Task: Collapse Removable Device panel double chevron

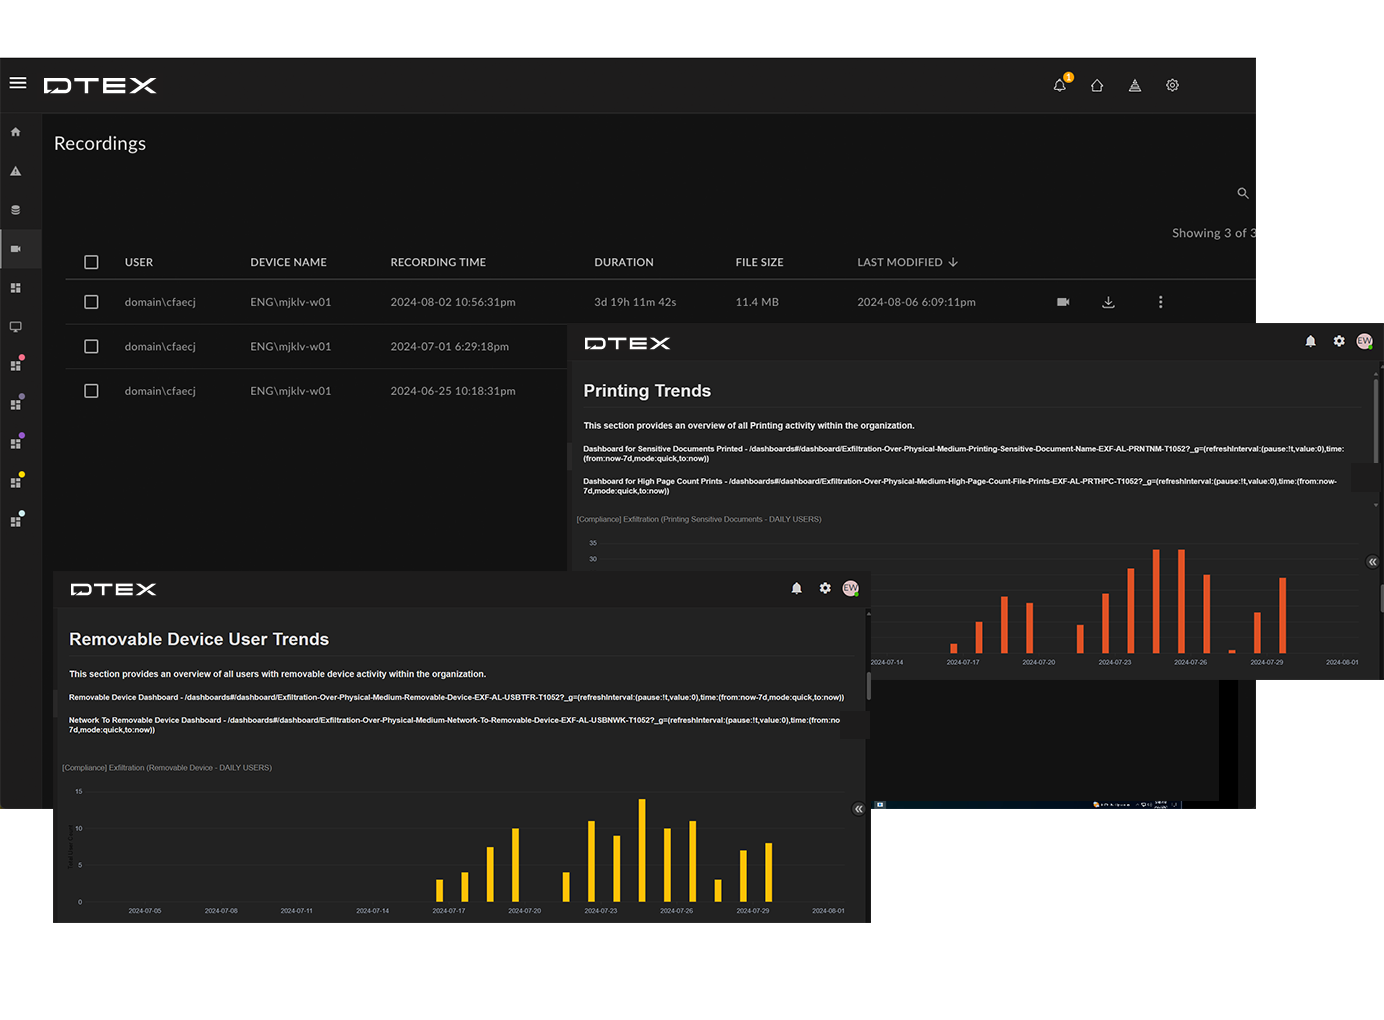Action: pyautogui.click(x=858, y=809)
